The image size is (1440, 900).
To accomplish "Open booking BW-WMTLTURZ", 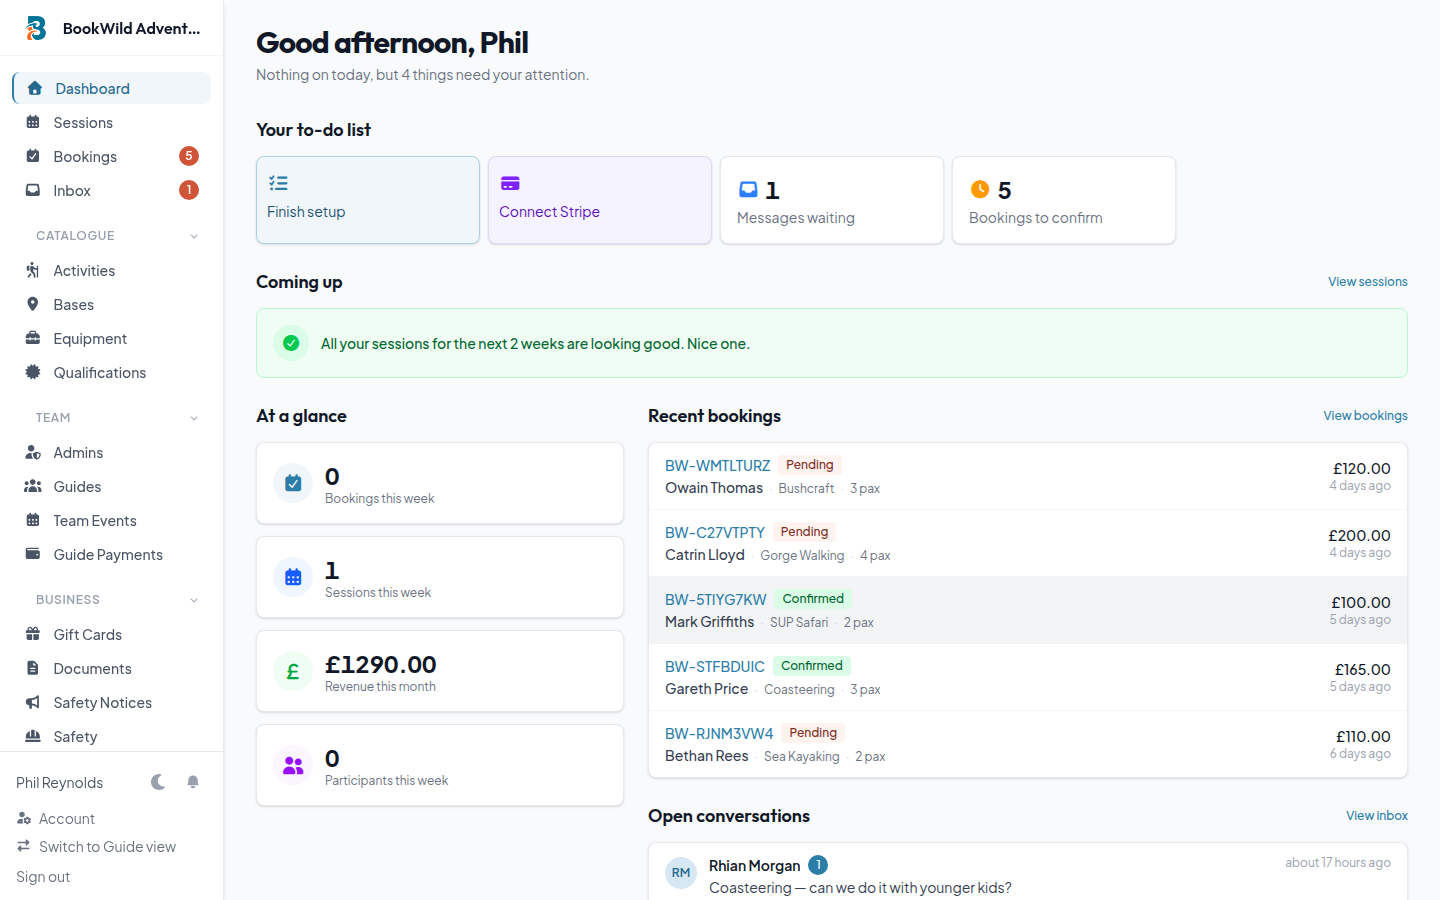I will point(717,465).
